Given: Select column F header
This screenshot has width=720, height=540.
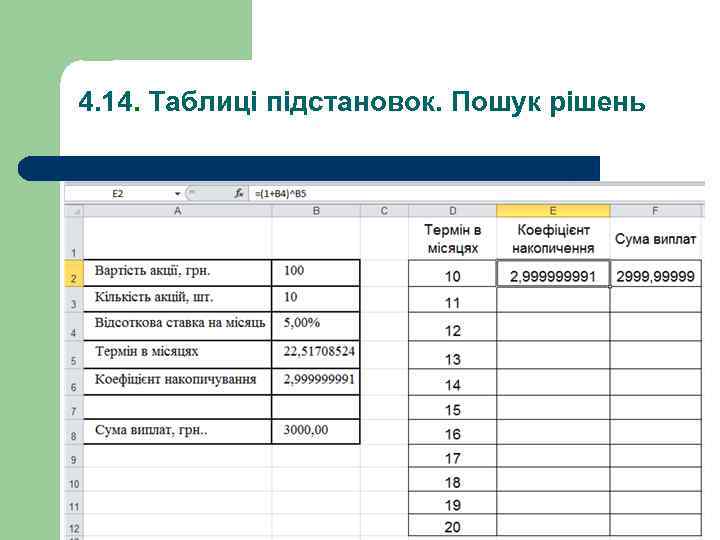Looking at the screenshot, I should [x=655, y=211].
